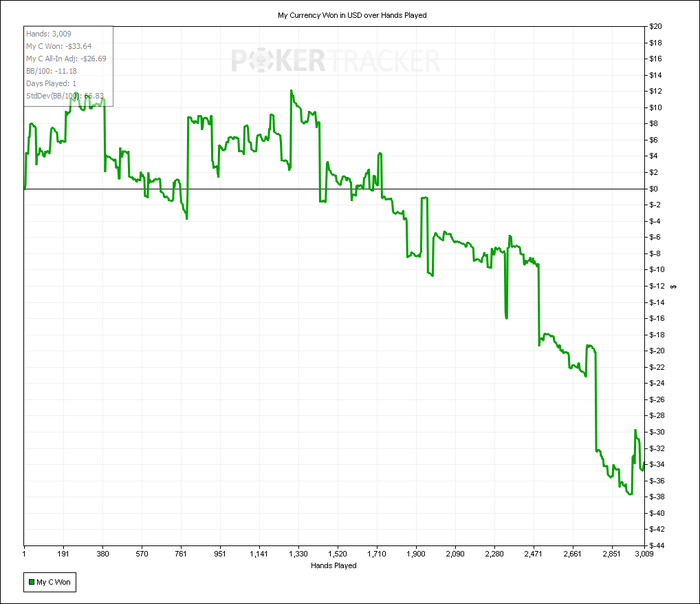
Task: Click the My C All-In Adj: -$26.69 stat
Action: pos(66,59)
